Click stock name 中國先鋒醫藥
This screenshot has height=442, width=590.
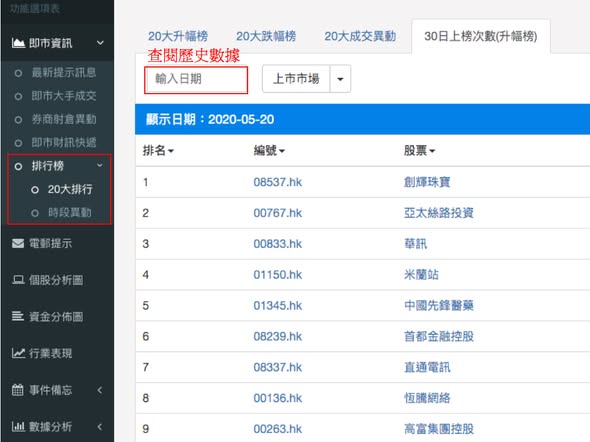pyautogui.click(x=439, y=305)
